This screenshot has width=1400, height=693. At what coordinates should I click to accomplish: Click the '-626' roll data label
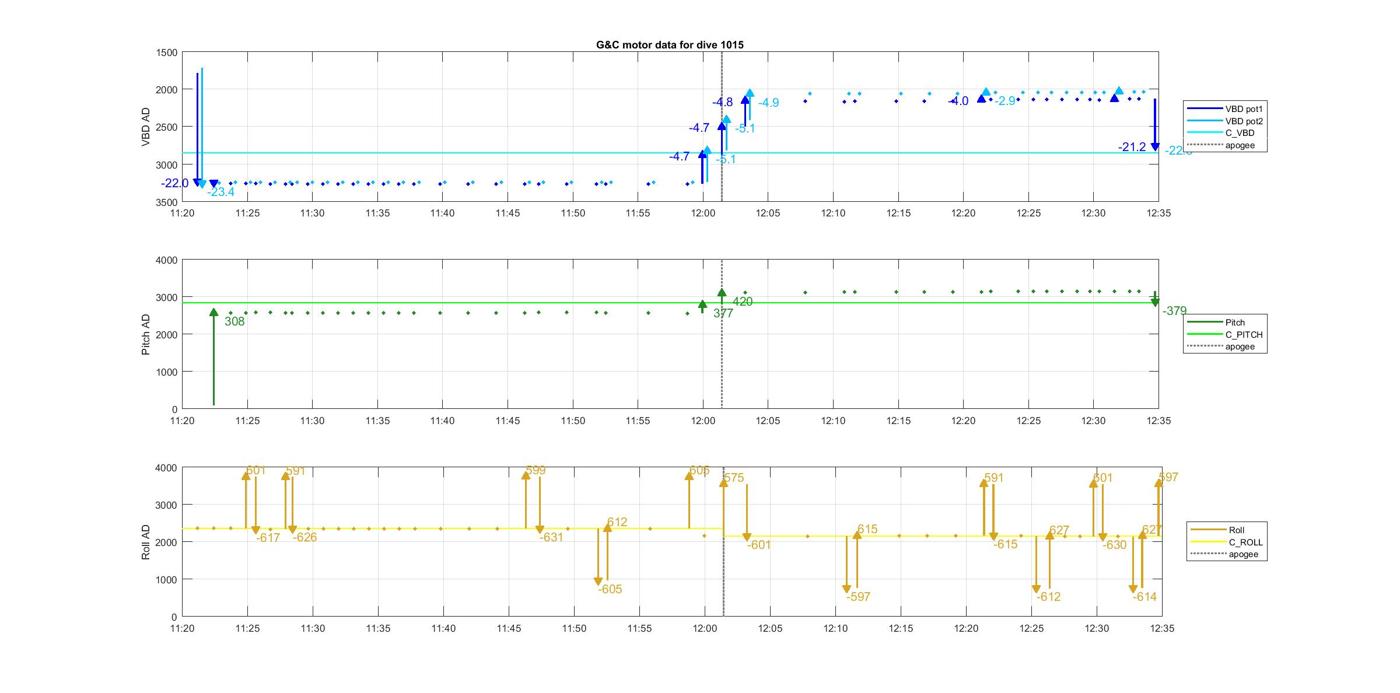tap(305, 537)
